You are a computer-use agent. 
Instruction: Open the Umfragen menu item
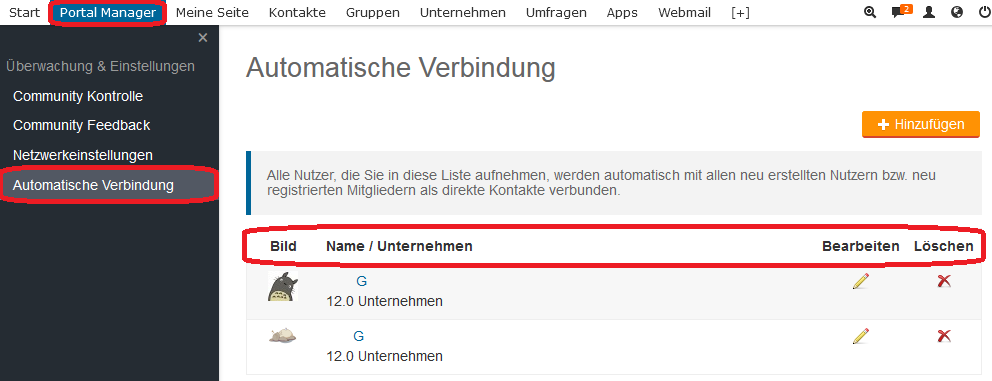pyautogui.click(x=556, y=13)
